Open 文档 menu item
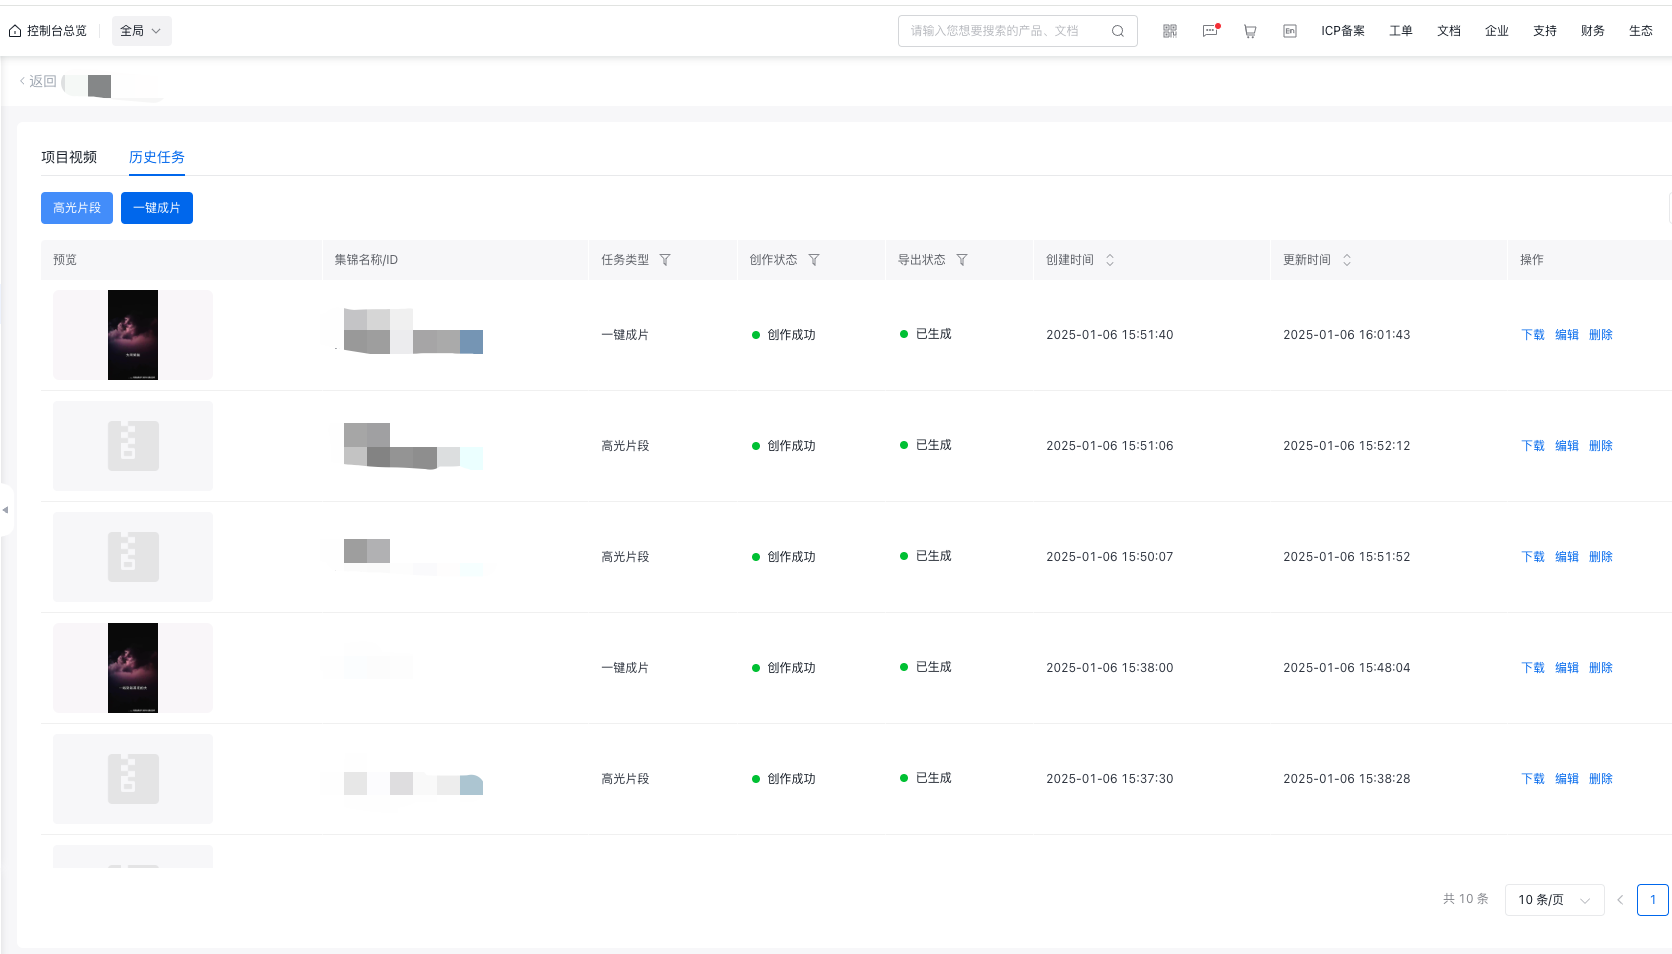Screen dimensions: 1672x954 click(1449, 31)
